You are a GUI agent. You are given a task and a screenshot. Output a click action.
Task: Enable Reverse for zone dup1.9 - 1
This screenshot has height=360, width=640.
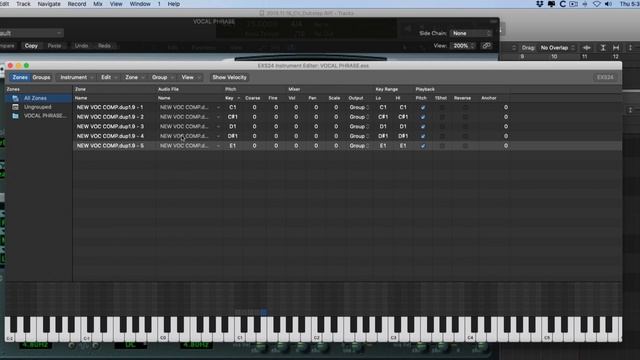(x=465, y=107)
